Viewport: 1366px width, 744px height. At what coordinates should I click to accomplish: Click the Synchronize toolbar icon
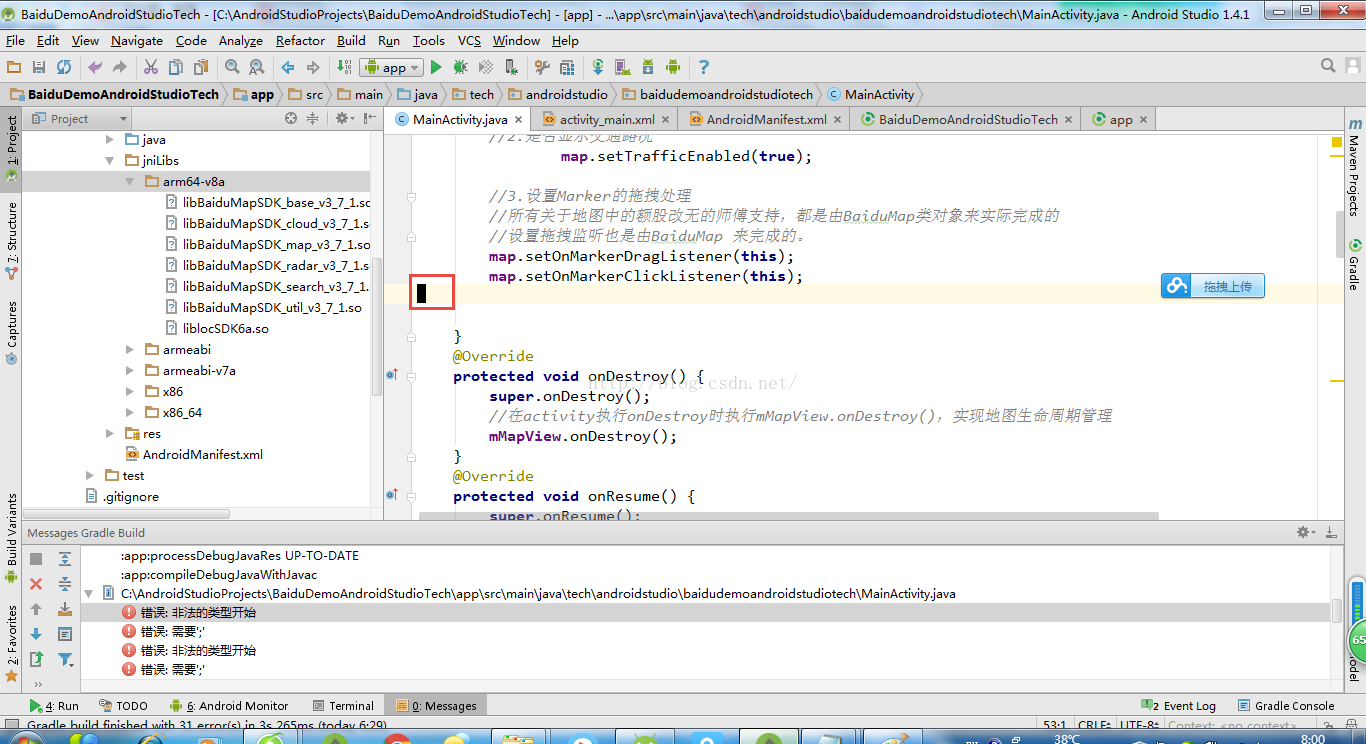click(x=64, y=67)
